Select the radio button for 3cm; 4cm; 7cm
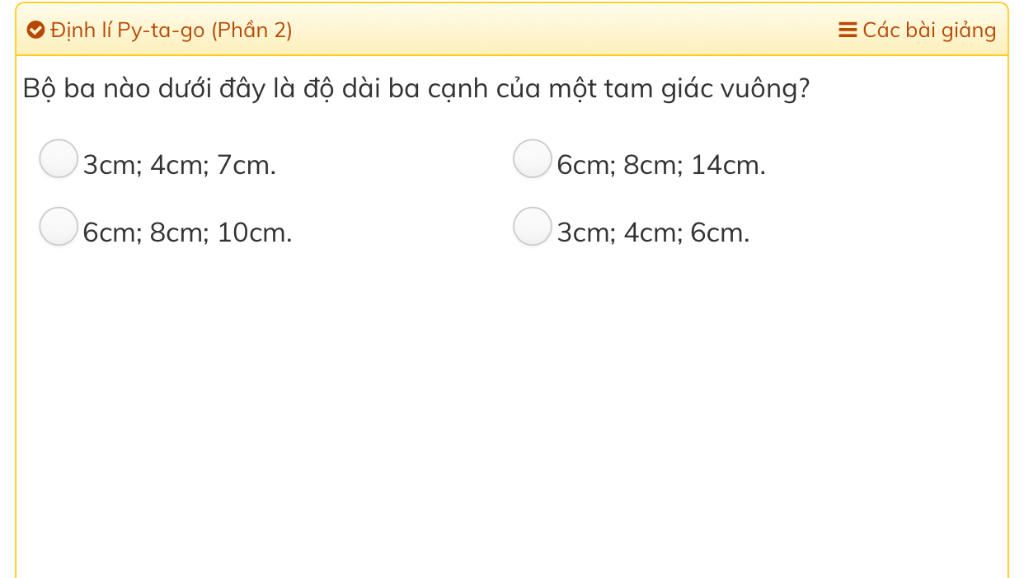This screenshot has height=578, width=1024. click(58, 158)
